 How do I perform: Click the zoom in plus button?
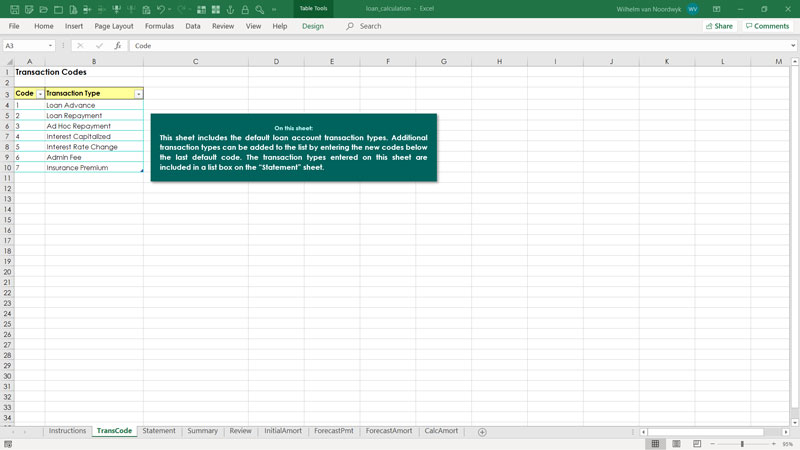click(773, 444)
